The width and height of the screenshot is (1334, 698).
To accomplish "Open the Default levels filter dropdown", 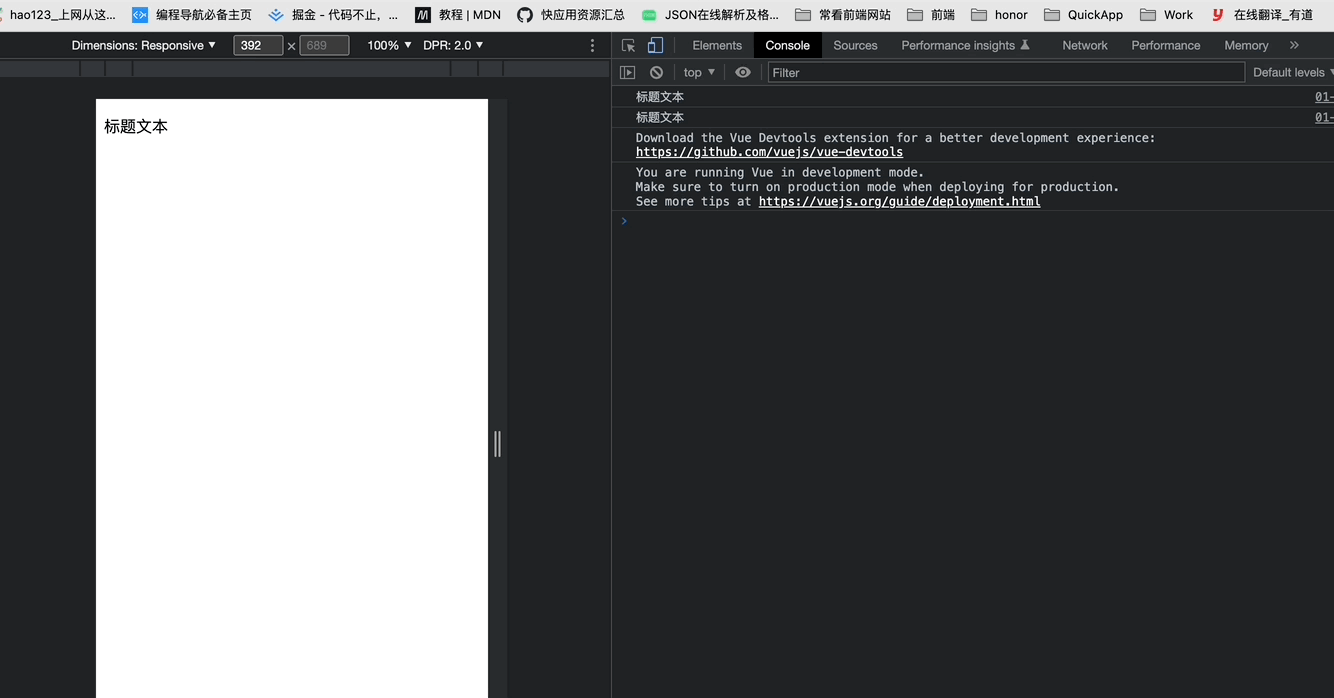I will [x=1292, y=72].
